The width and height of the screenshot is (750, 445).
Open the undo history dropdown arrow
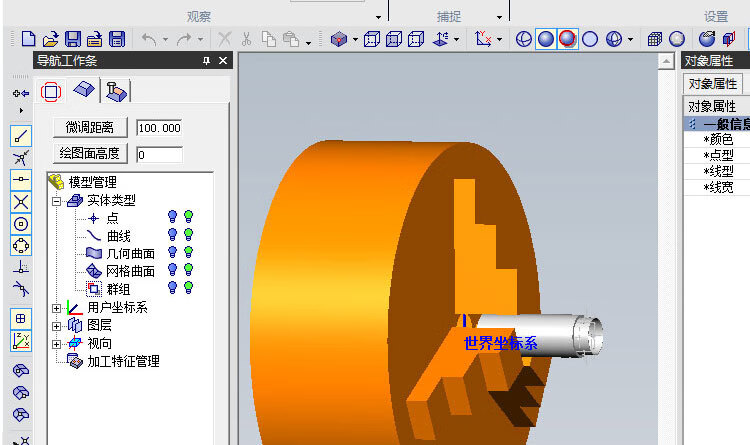coord(165,39)
